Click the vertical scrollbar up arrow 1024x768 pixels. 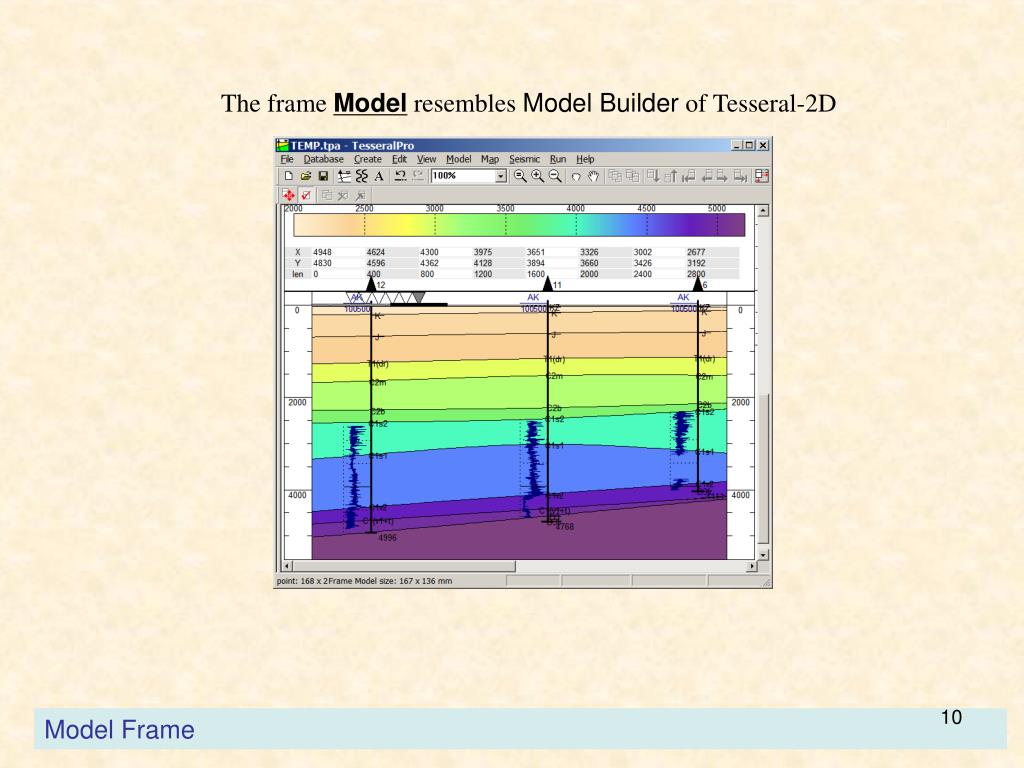pyautogui.click(x=763, y=210)
